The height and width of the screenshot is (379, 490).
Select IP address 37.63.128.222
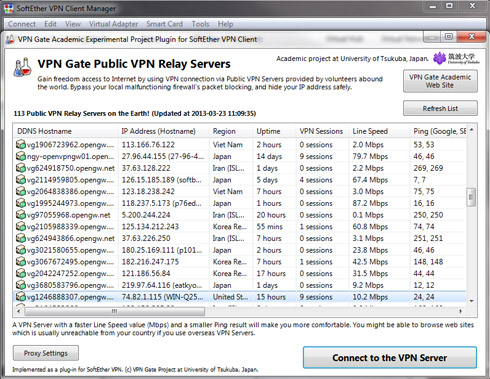tap(146, 168)
